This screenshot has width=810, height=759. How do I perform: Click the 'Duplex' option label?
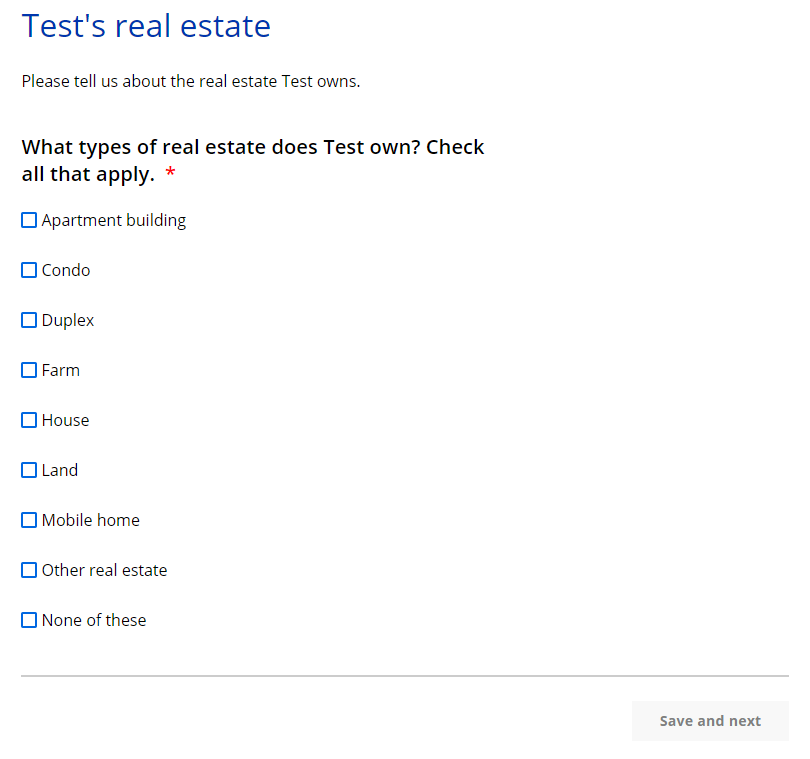pos(68,320)
